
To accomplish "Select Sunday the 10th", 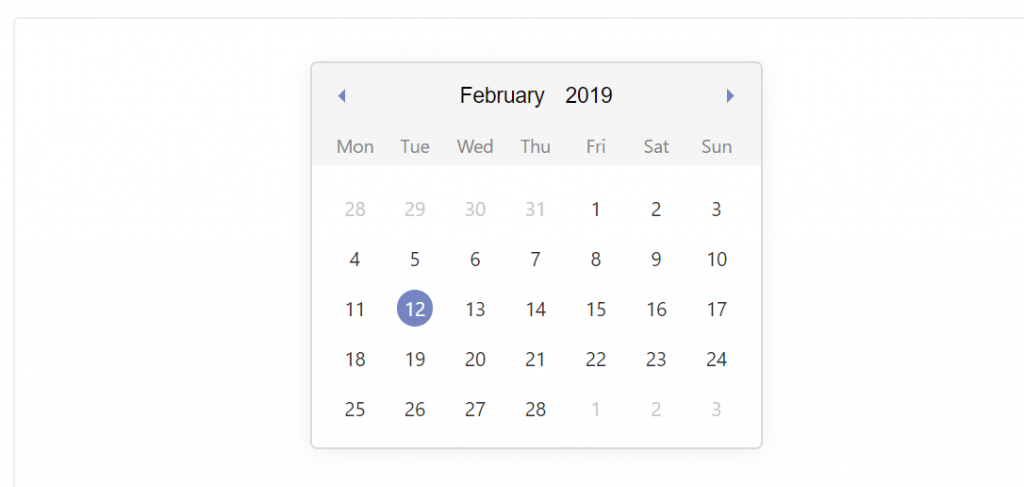I will click(x=717, y=259).
